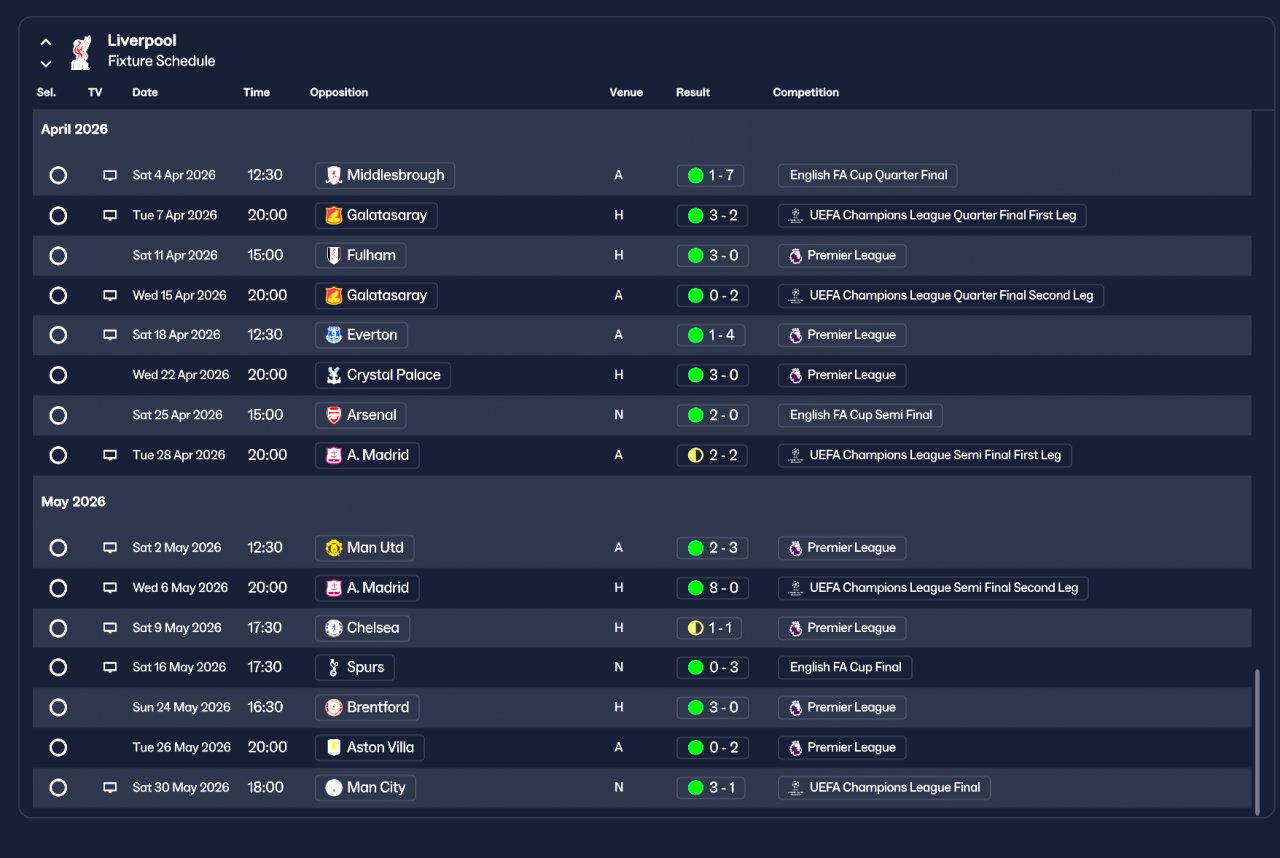
Task: Select the Spurs fixture radio button
Action: 58,667
